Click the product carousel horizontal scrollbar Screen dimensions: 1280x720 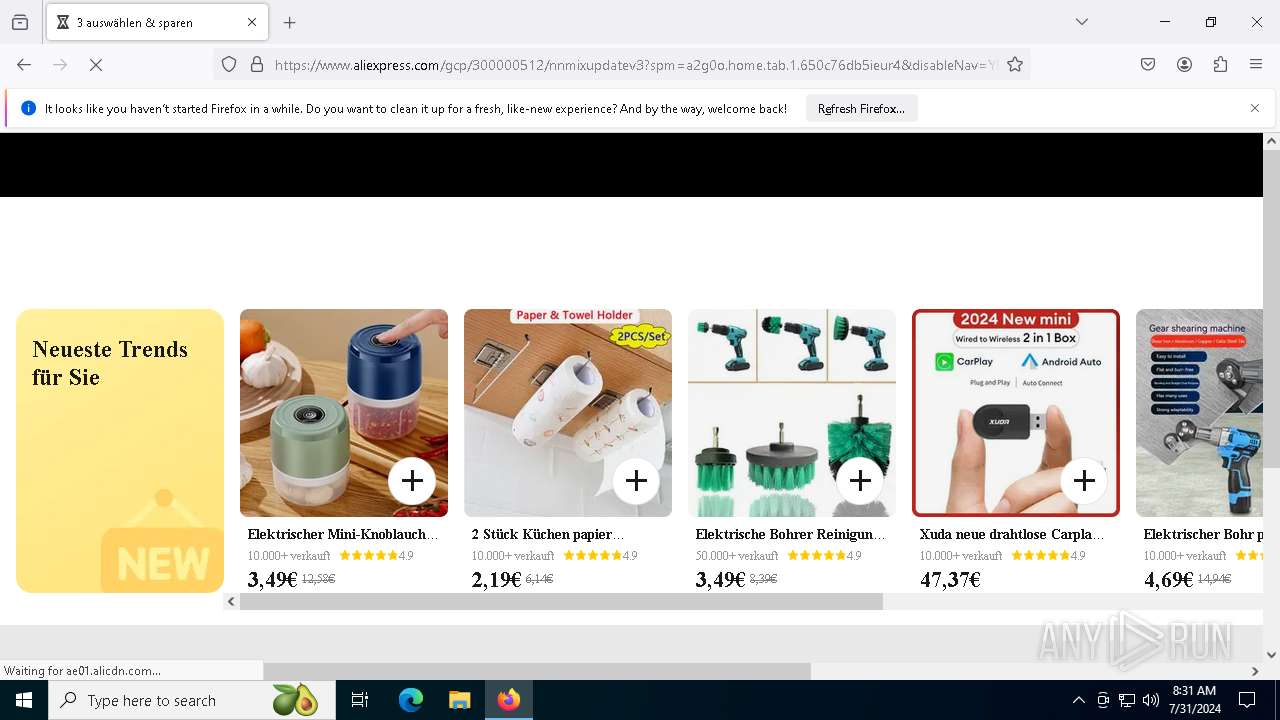[561, 602]
